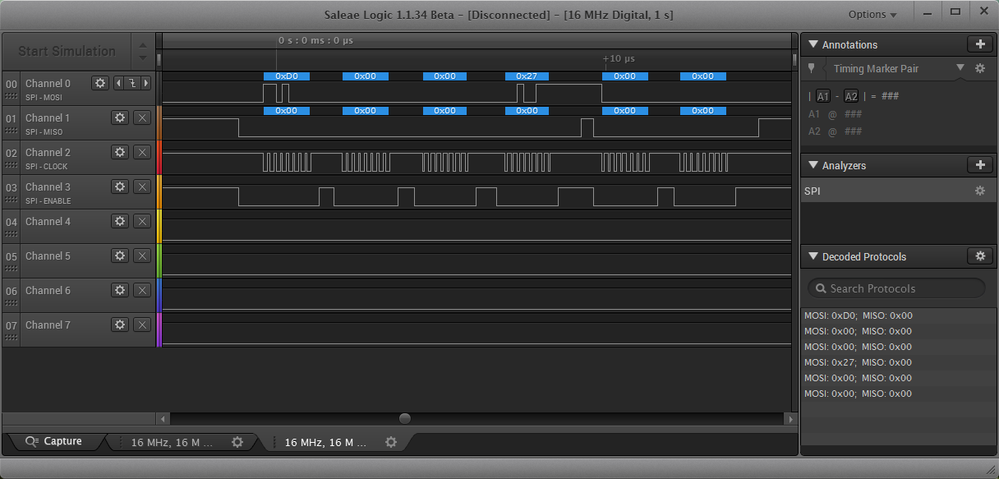Click the Channel 0 SPI-MOSI label

pos(44,98)
